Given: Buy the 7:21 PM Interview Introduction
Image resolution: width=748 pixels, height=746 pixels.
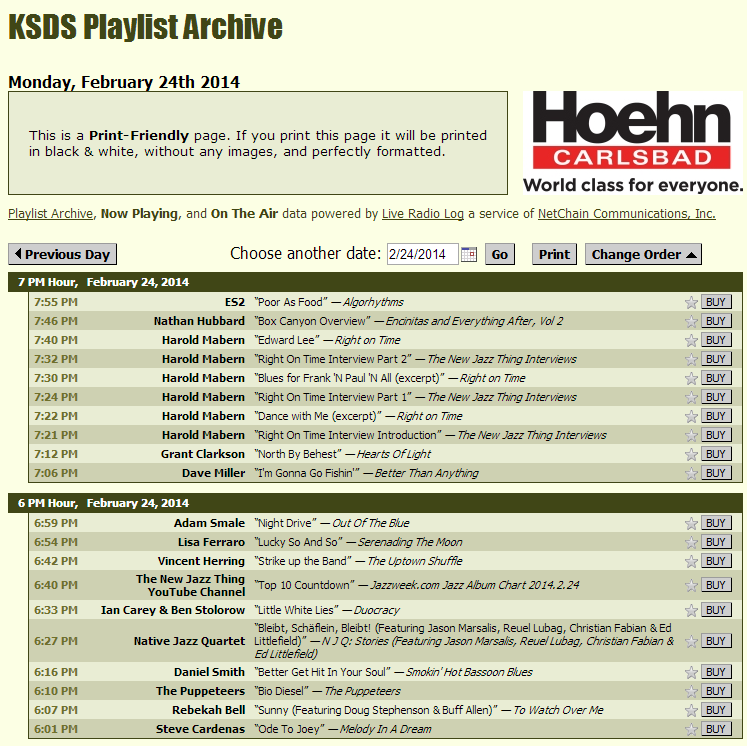Looking at the screenshot, I should point(716,435).
